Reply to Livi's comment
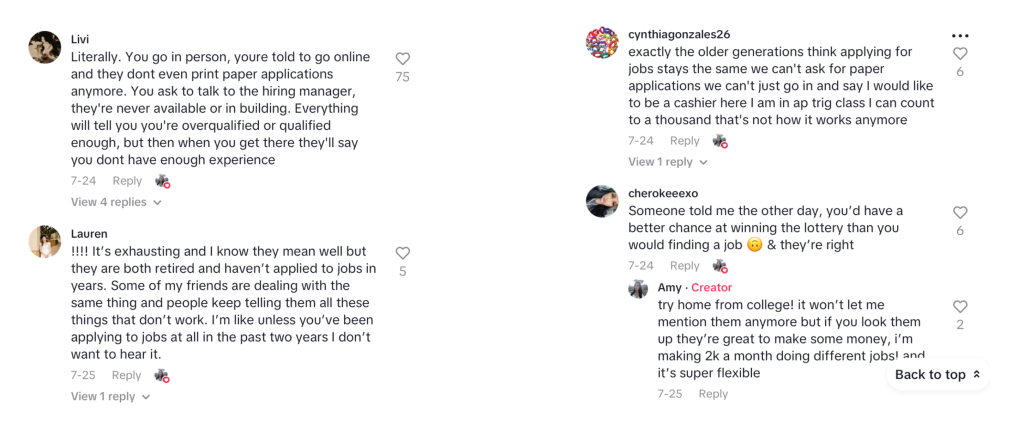 pyautogui.click(x=127, y=181)
